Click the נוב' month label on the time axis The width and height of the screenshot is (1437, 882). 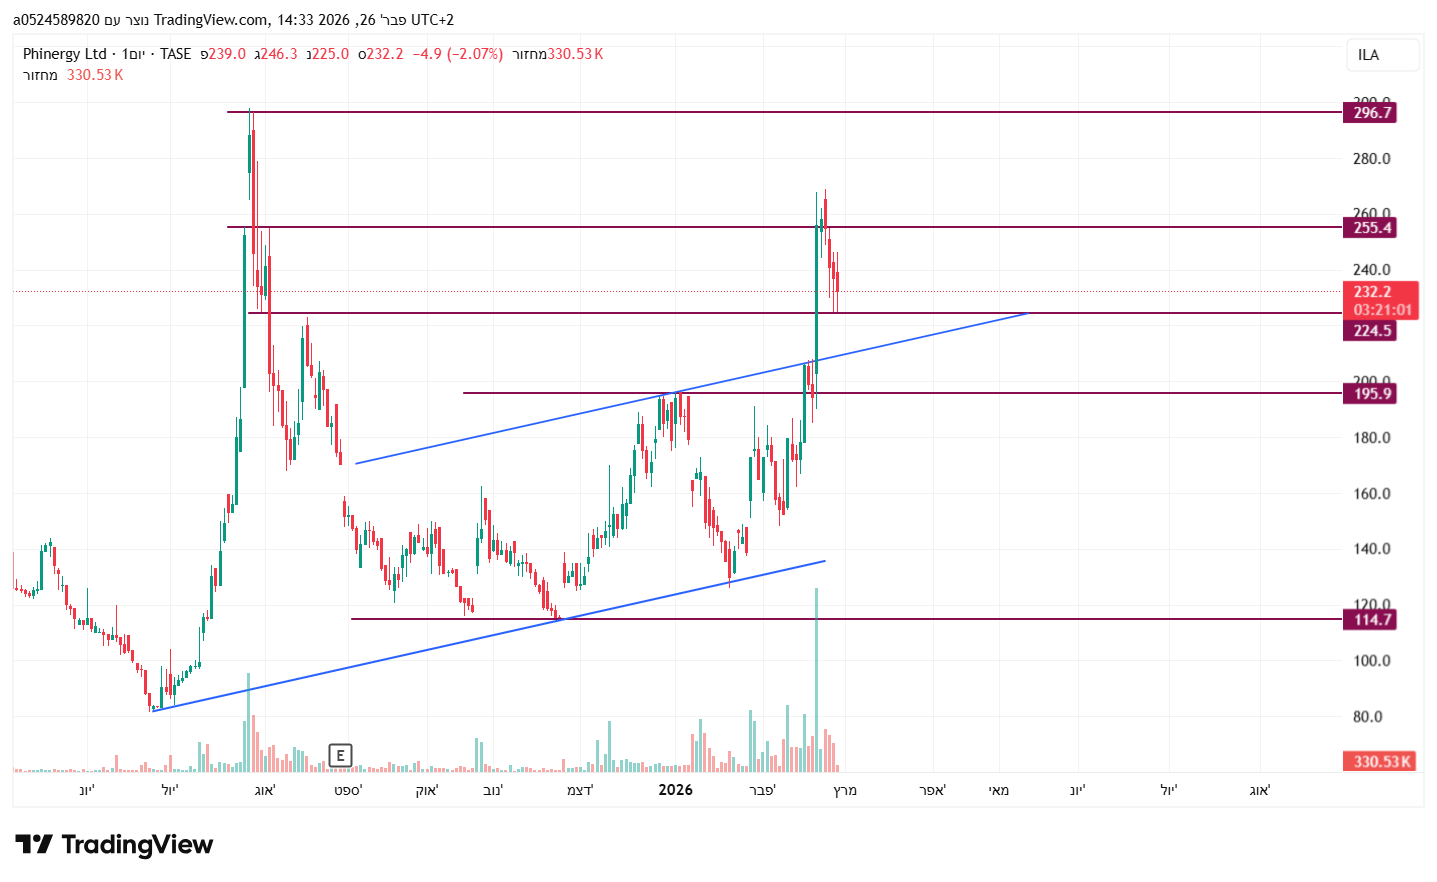[493, 790]
